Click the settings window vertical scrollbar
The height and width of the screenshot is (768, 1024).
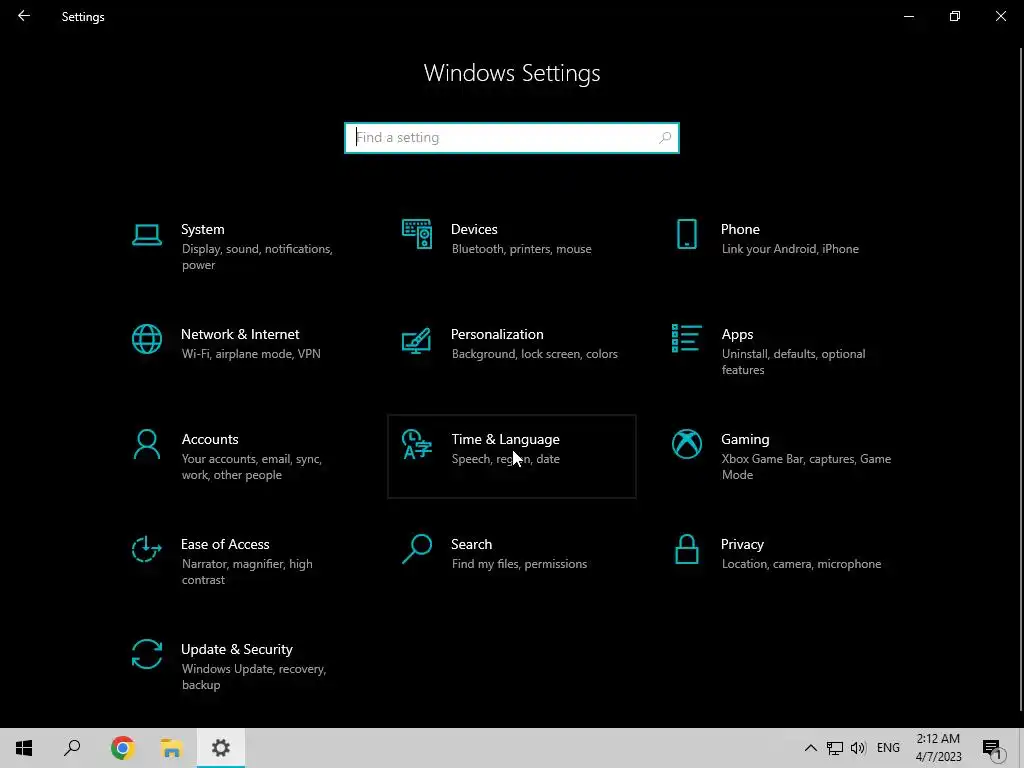pyautogui.click(x=1021, y=379)
